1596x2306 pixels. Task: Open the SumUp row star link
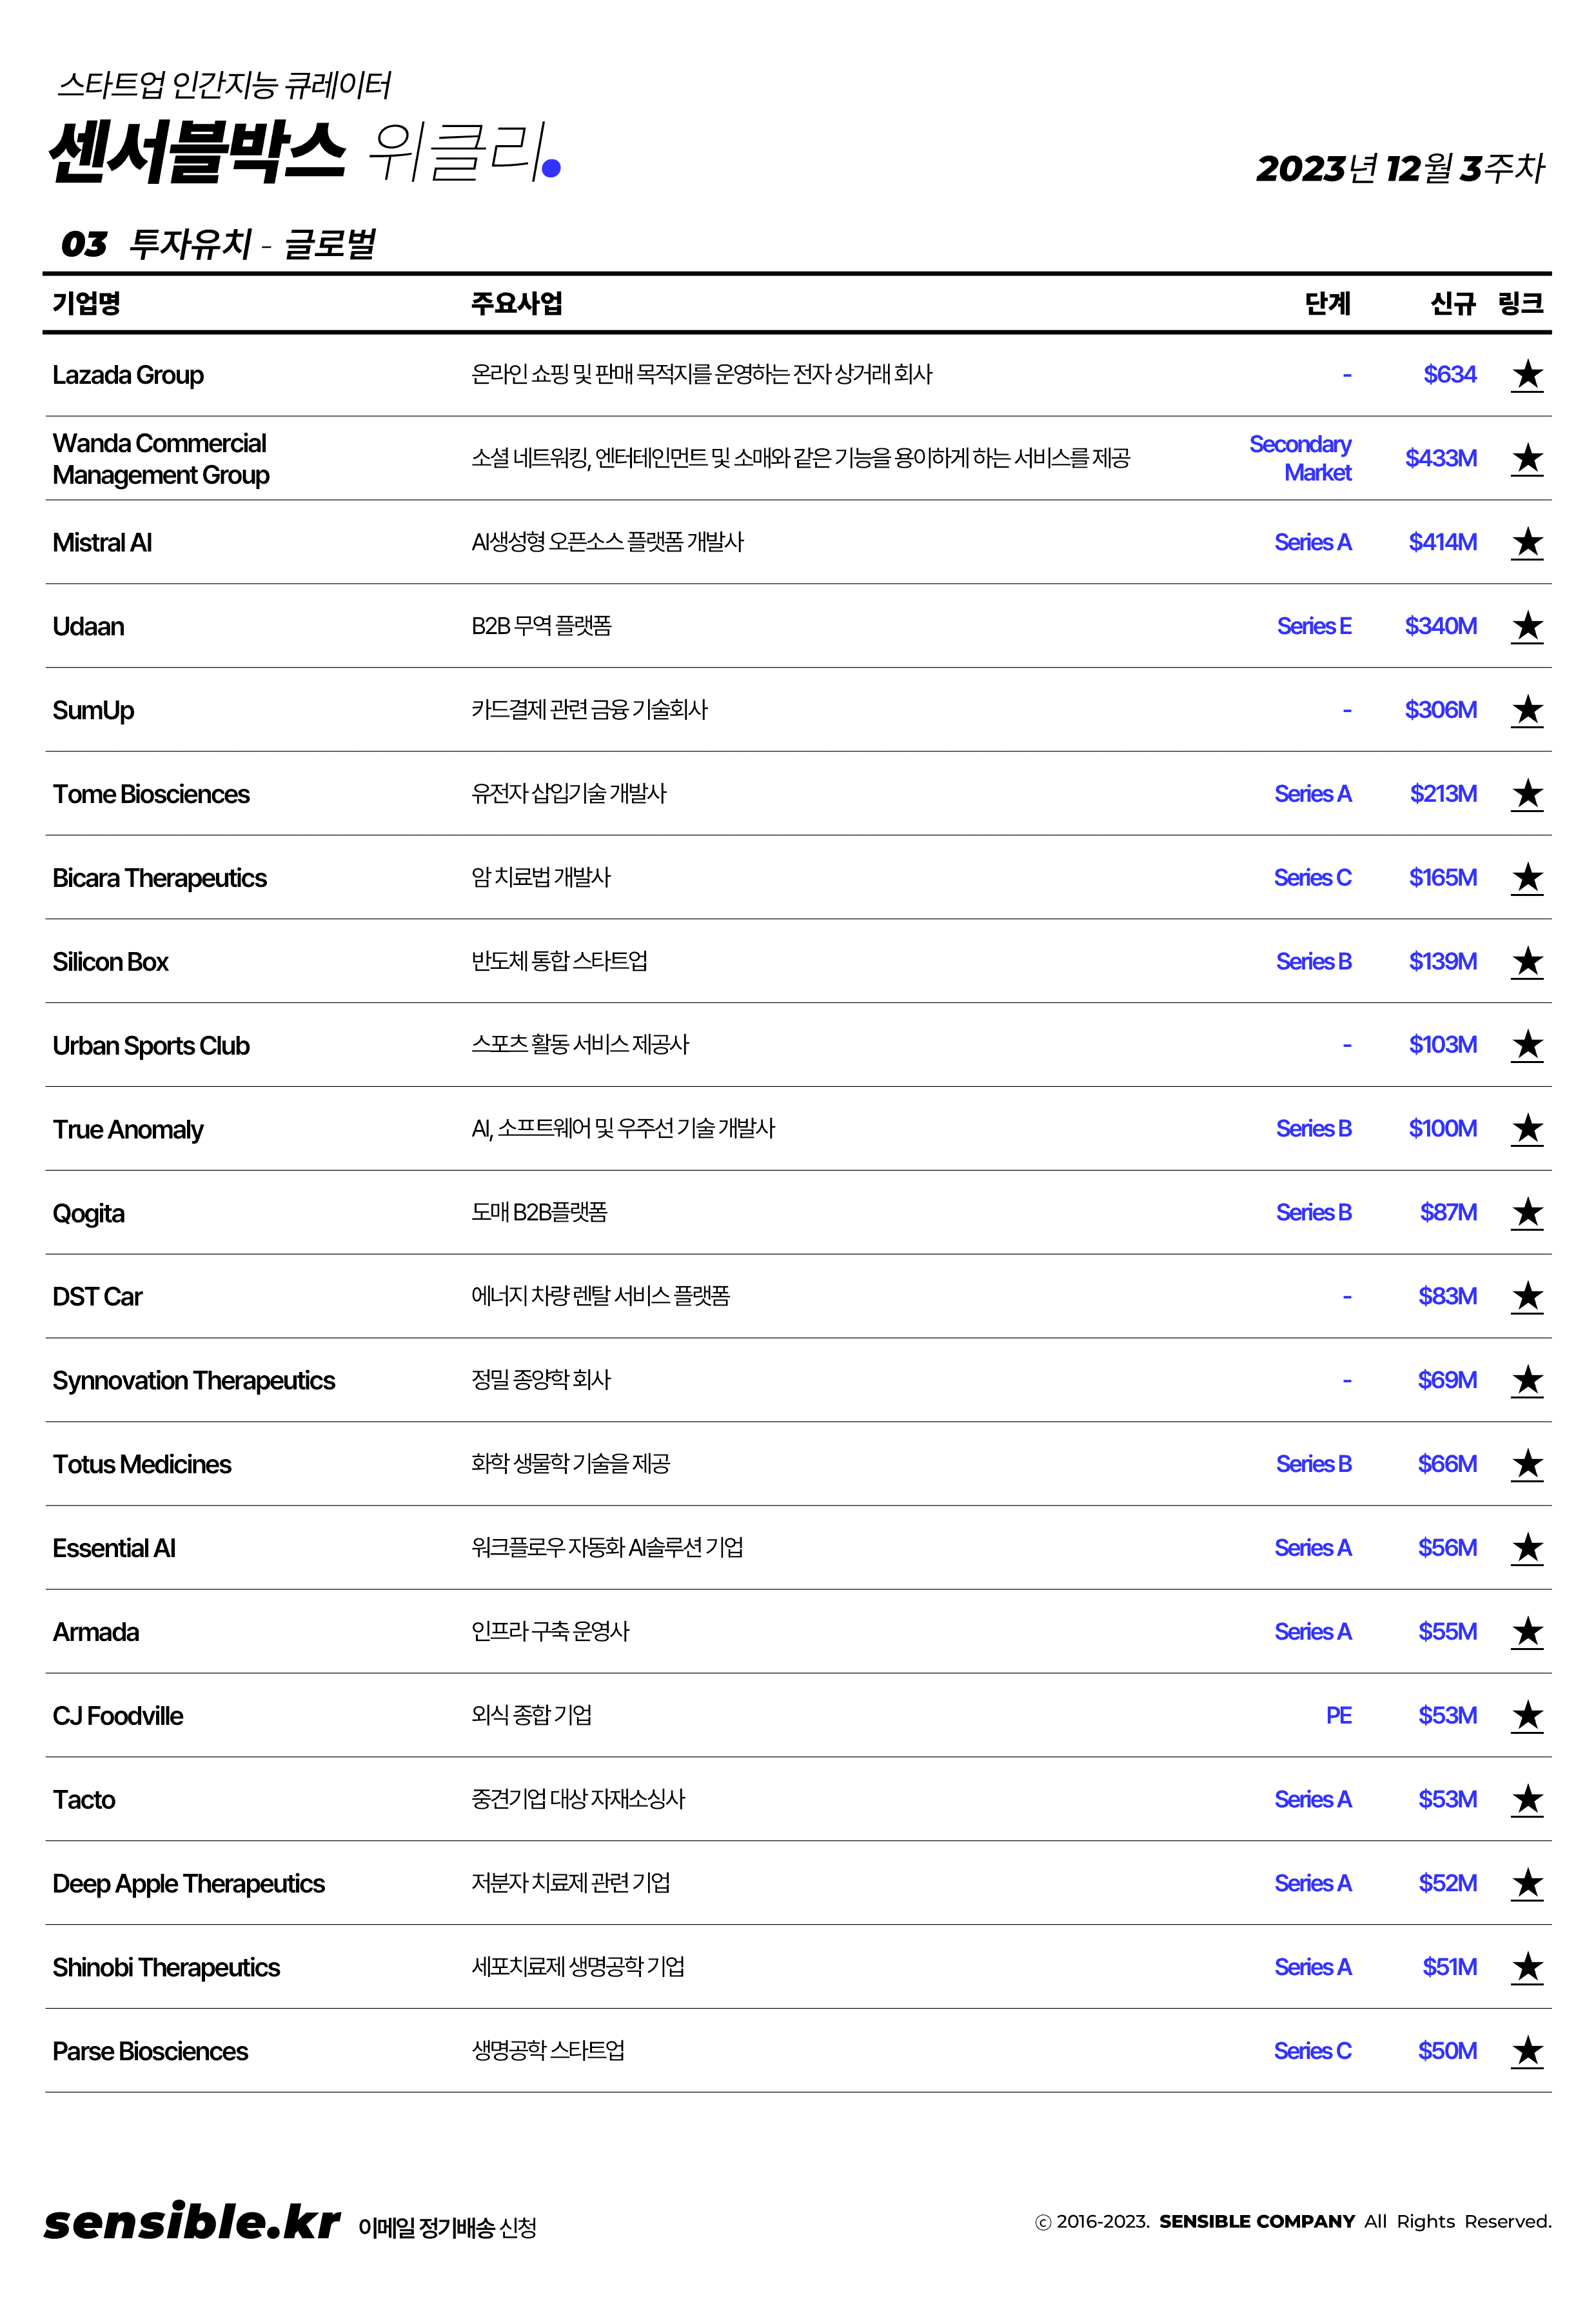[x=1526, y=711]
